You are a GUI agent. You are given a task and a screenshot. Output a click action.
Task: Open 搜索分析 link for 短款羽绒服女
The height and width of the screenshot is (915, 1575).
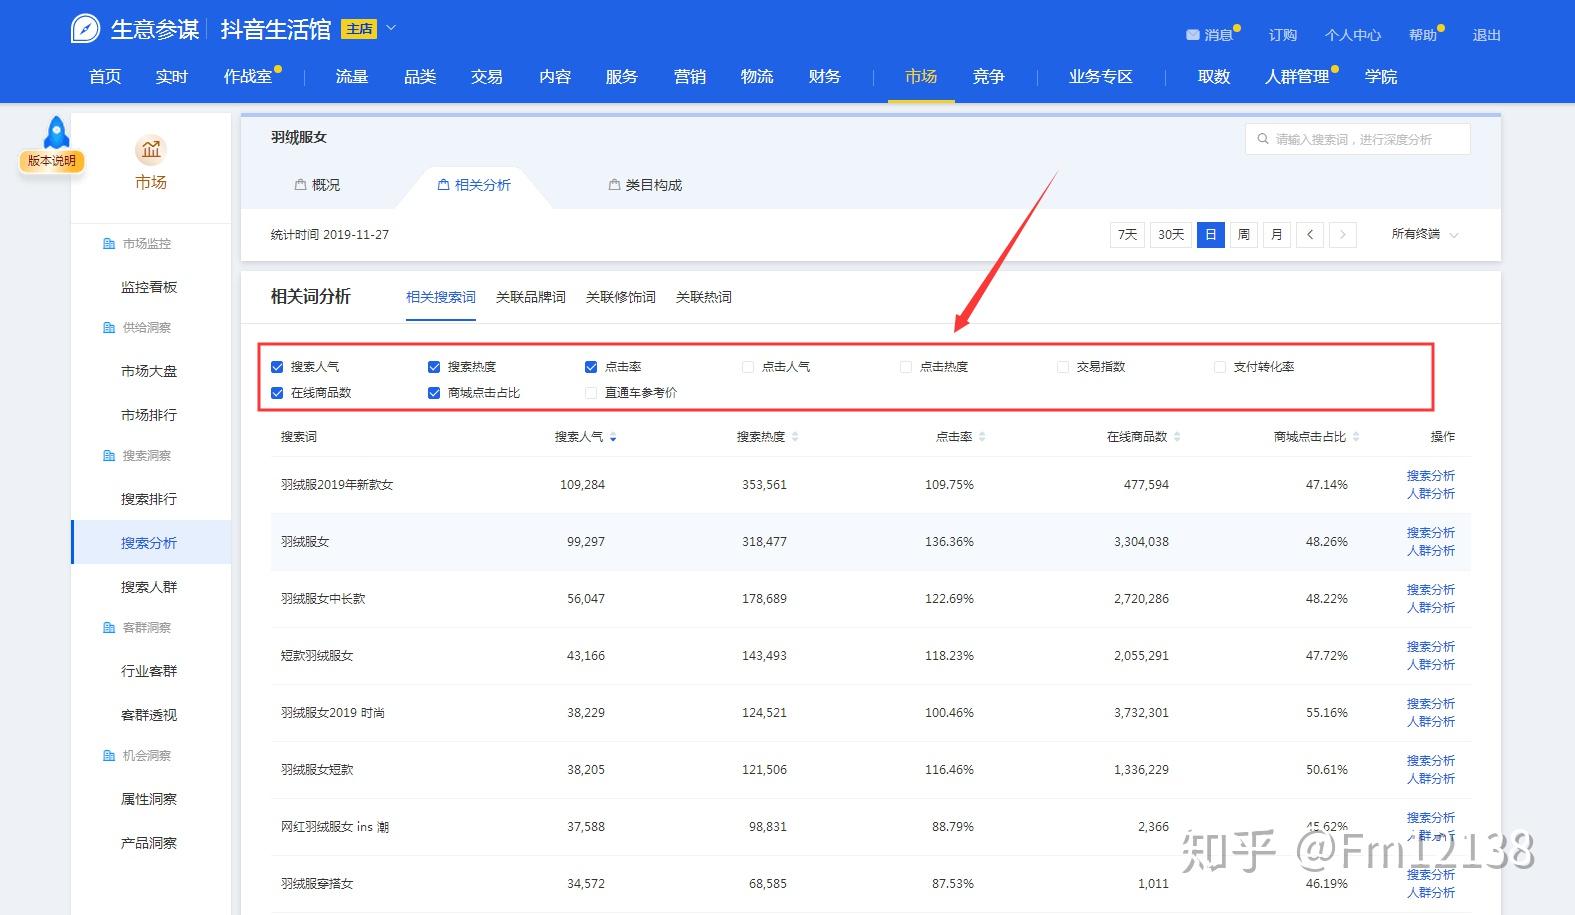tap(1431, 647)
